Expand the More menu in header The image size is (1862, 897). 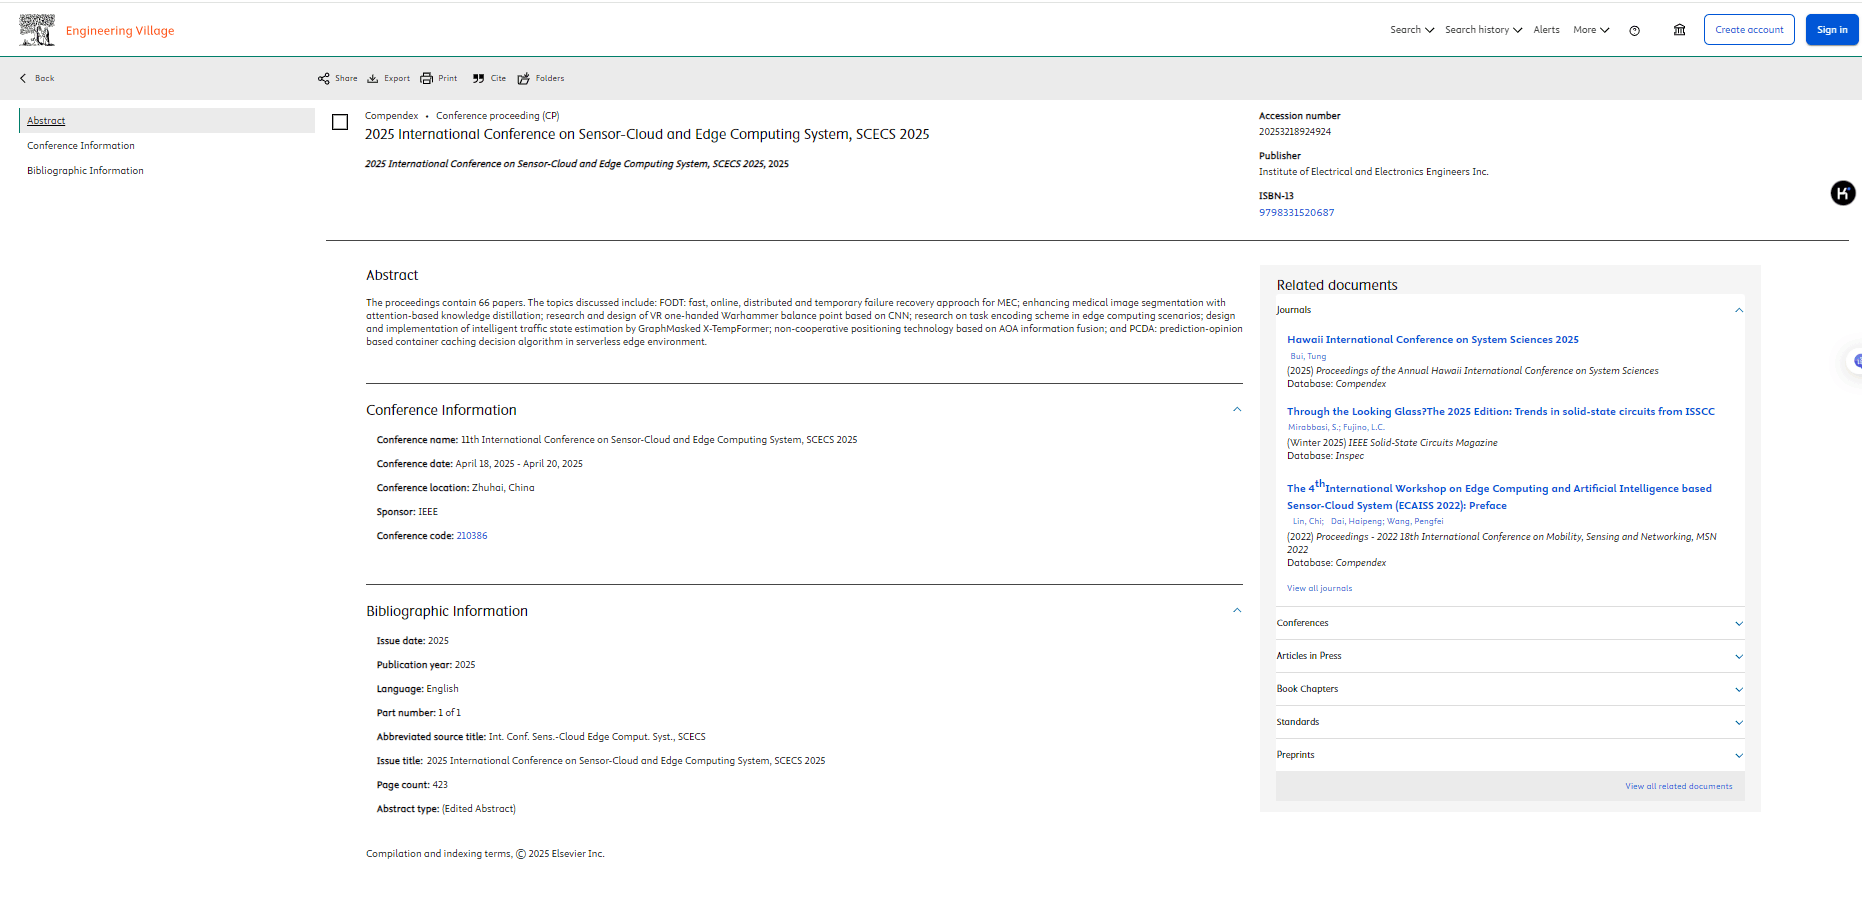[x=1590, y=30]
